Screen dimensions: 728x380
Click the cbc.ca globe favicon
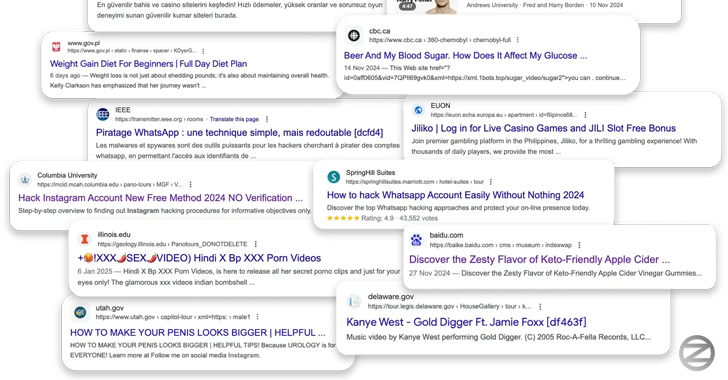pyautogui.click(x=354, y=35)
